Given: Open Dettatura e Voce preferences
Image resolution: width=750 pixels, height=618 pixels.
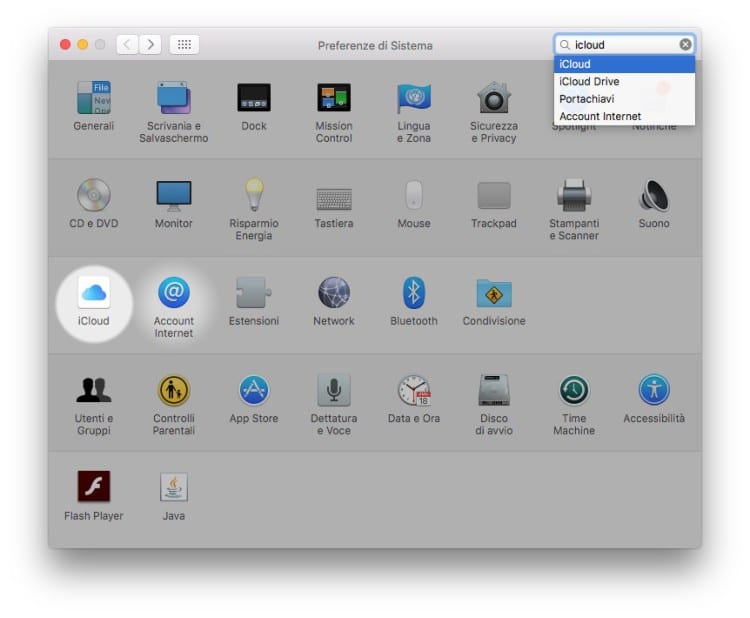Looking at the screenshot, I should pyautogui.click(x=334, y=390).
